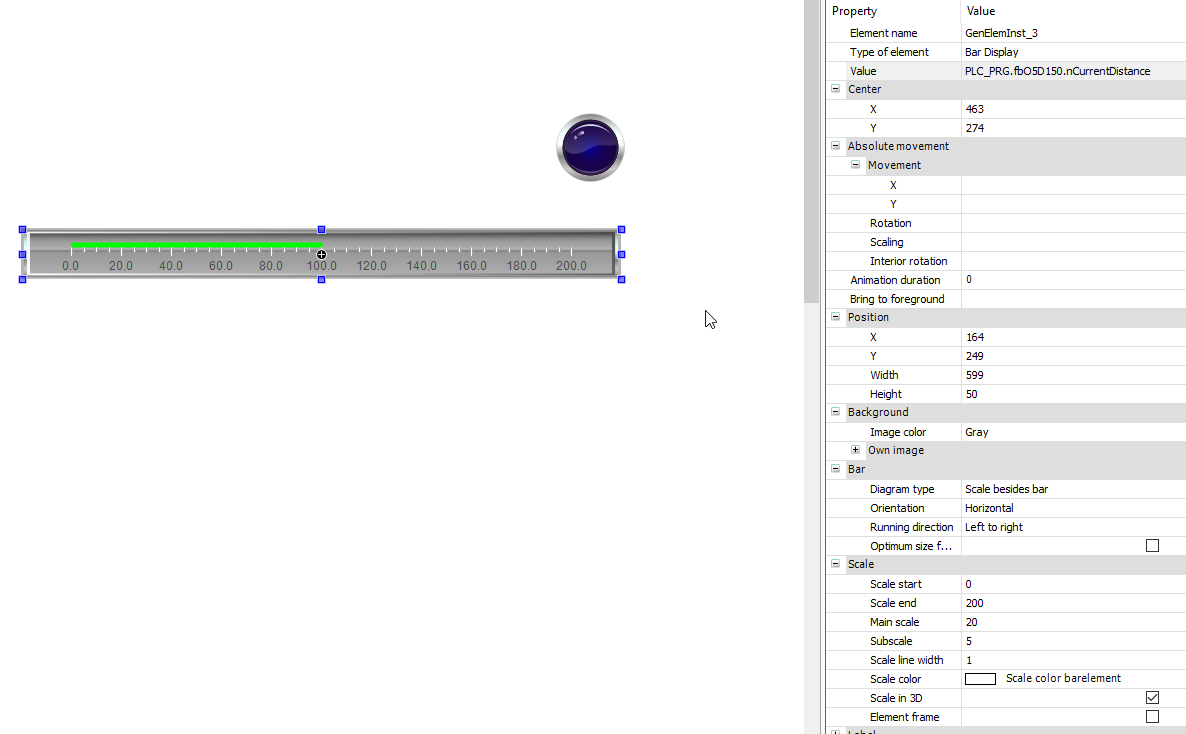Click the bottom-center resize handle of the bar
1186x734 pixels.
click(321, 279)
